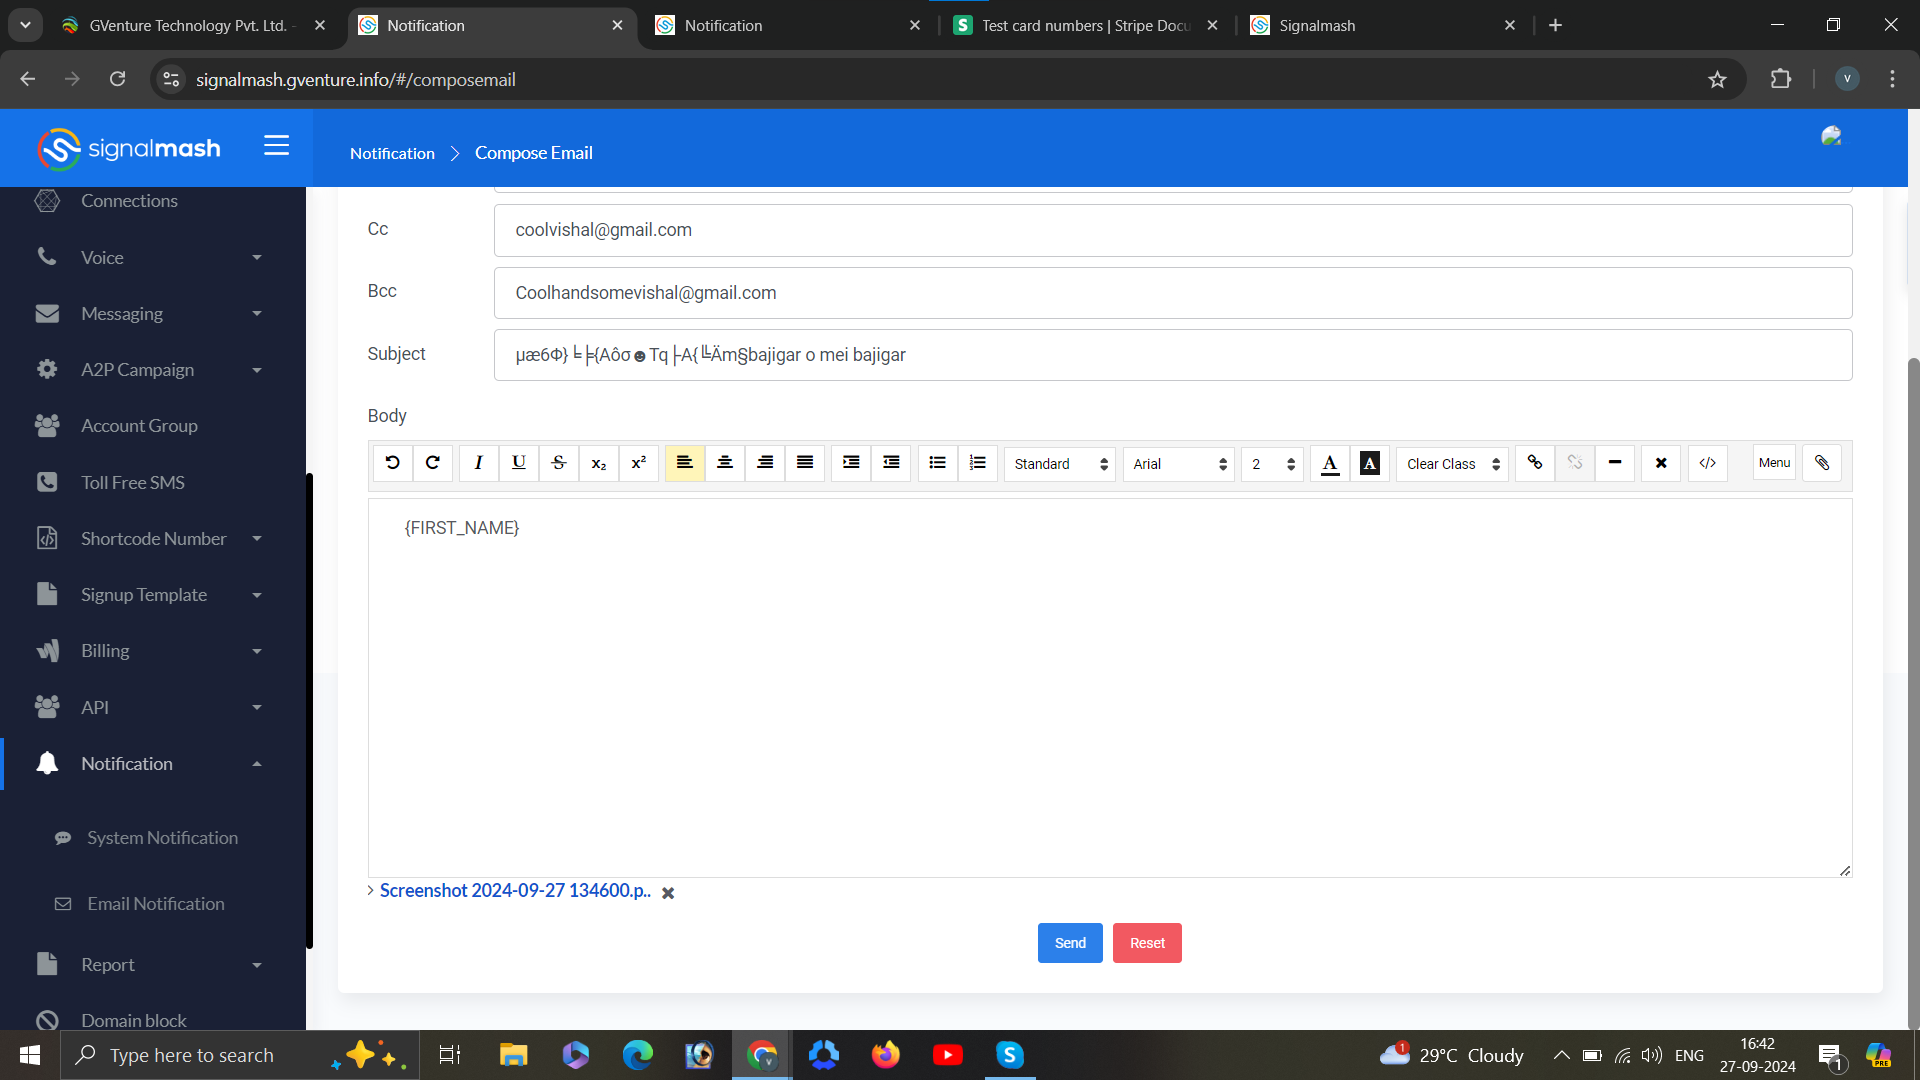1920x1080 pixels.
Task: Open Email Notification in sidebar
Action: 155,904
